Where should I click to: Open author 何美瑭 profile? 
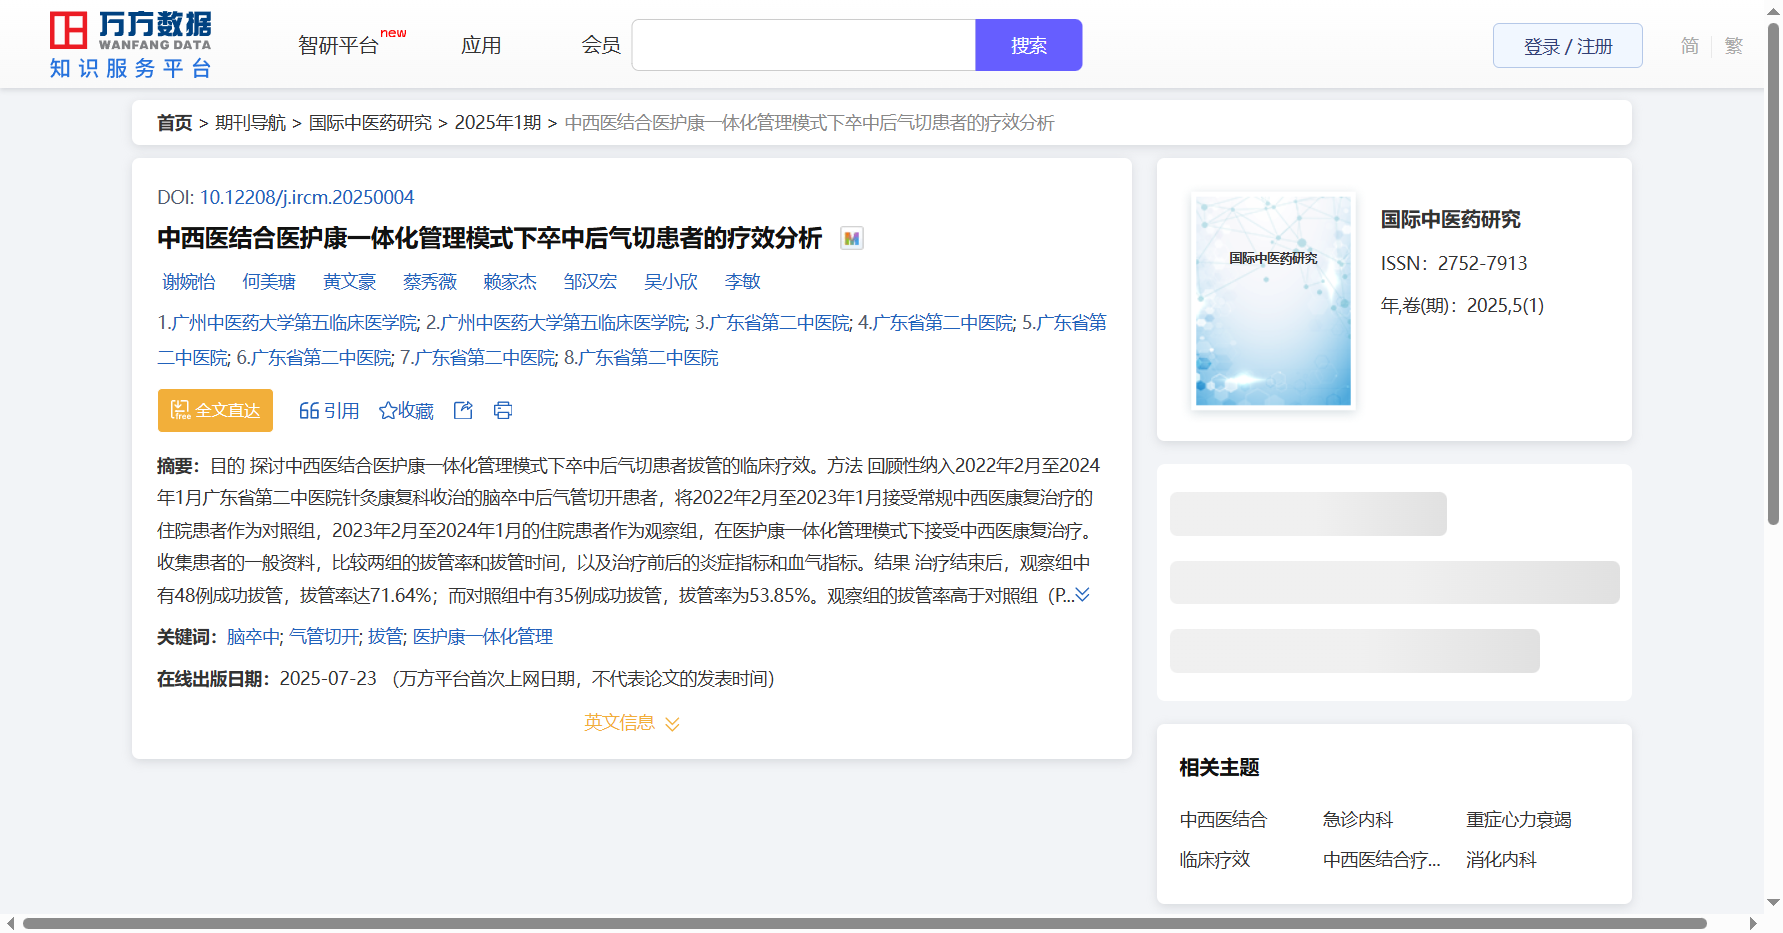point(269,282)
